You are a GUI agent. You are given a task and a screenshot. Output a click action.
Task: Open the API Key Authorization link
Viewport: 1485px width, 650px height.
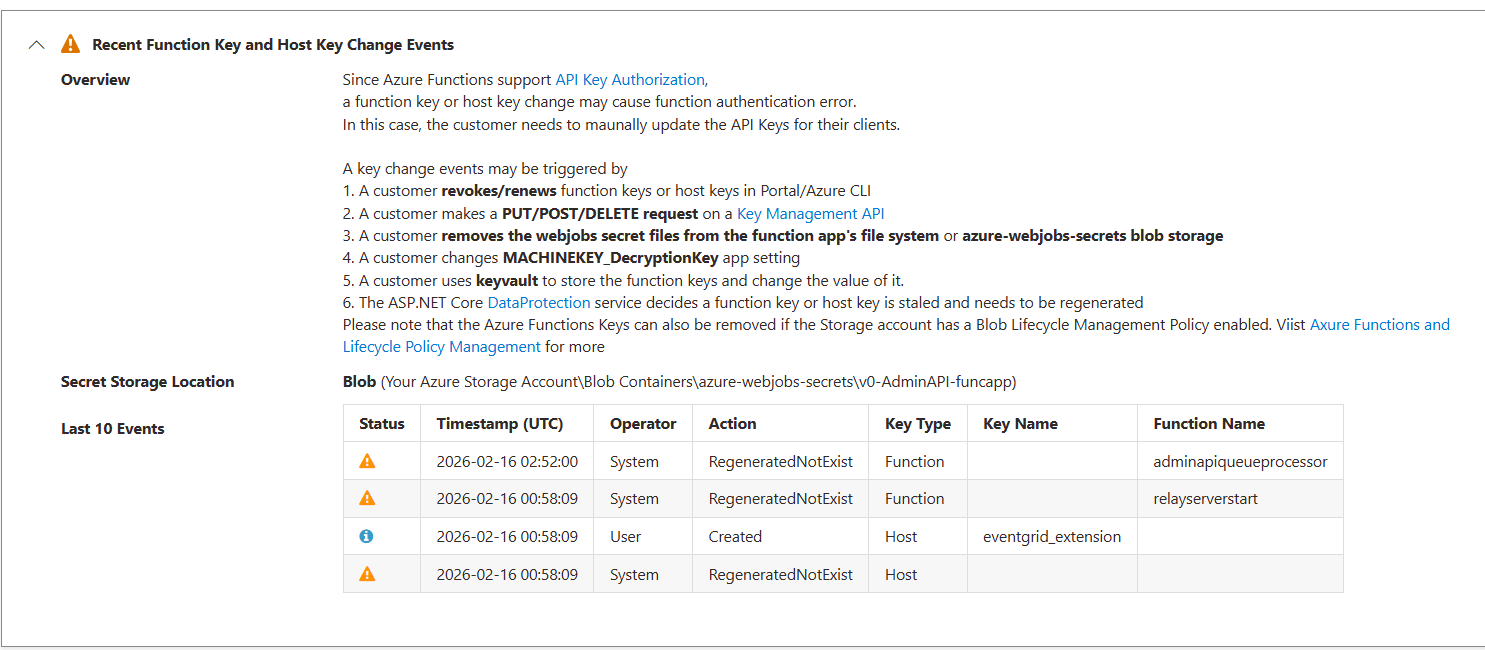click(x=630, y=80)
